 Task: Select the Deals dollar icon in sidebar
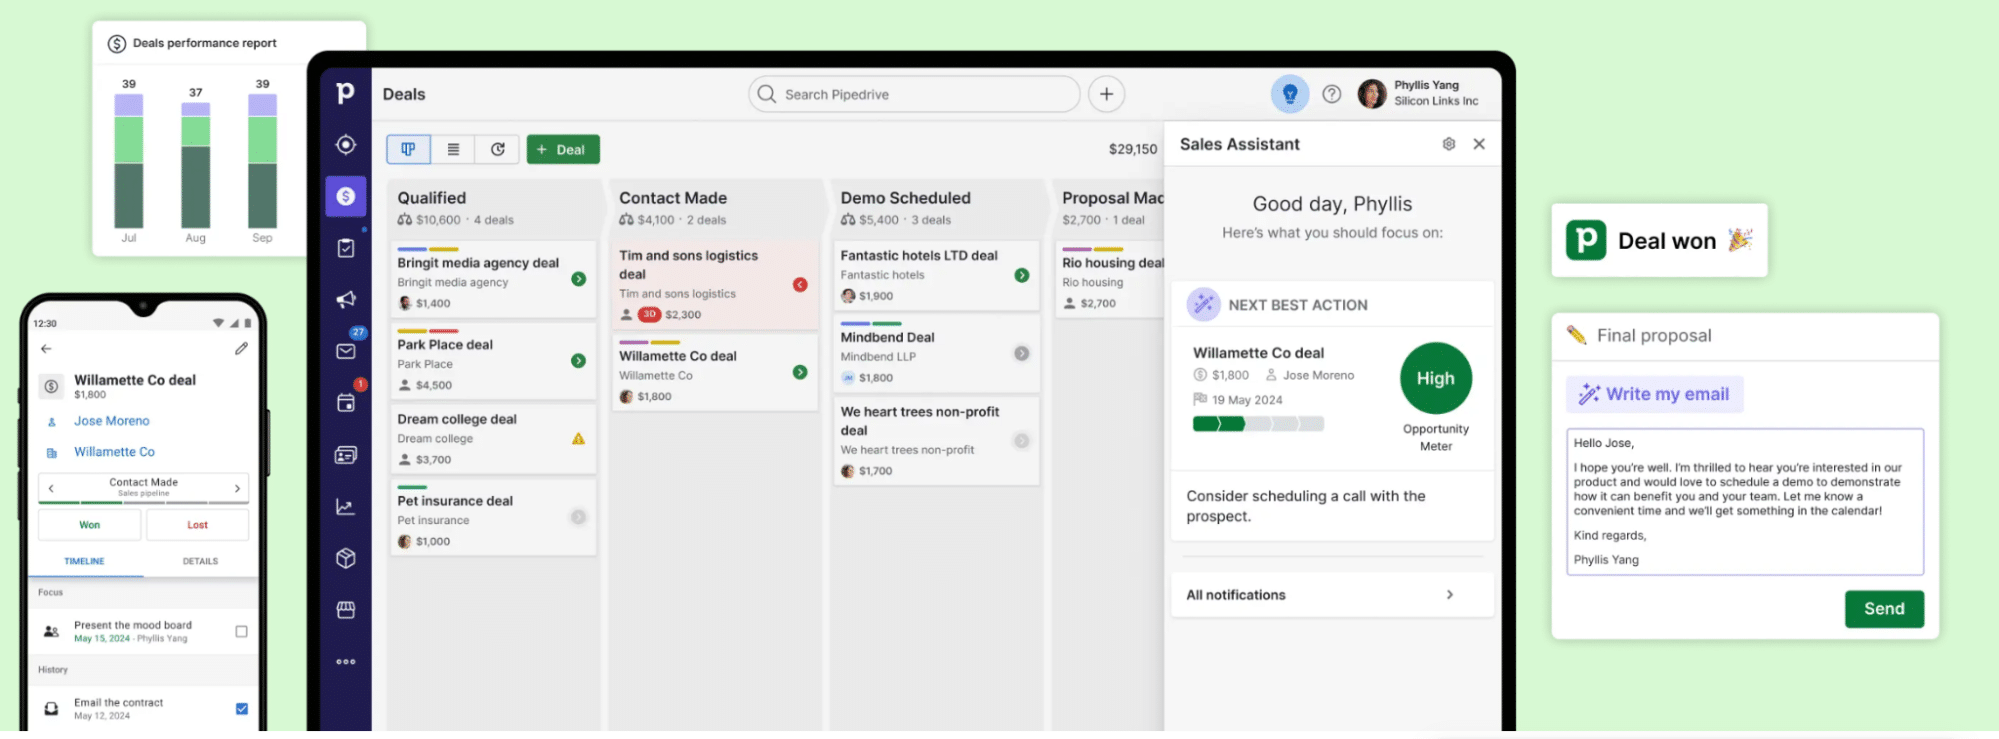(x=346, y=196)
